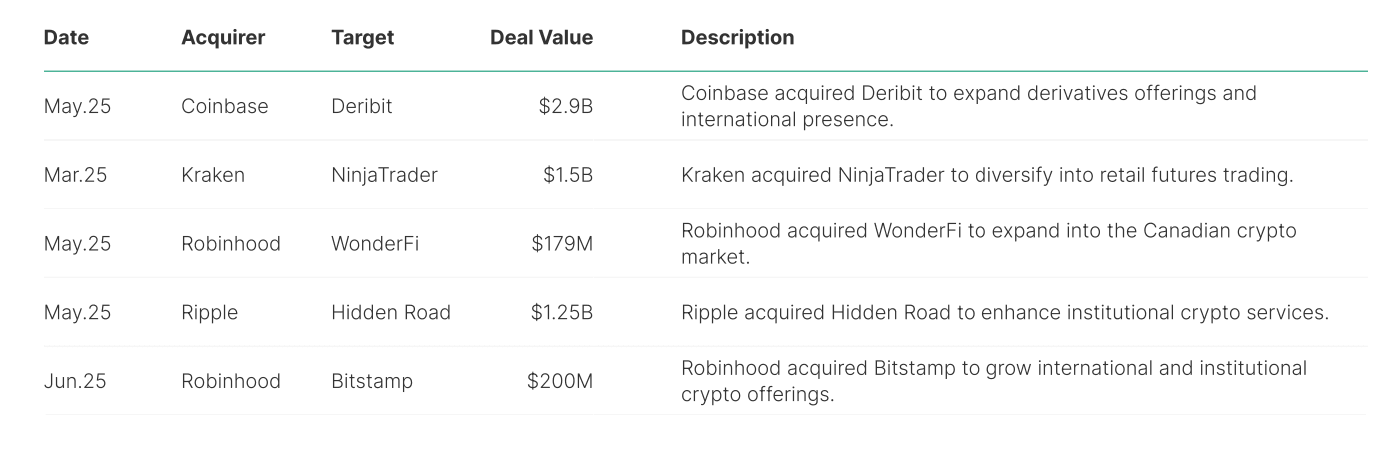Select the Bitstamp target cell
The image size is (1392, 456).
(372, 381)
